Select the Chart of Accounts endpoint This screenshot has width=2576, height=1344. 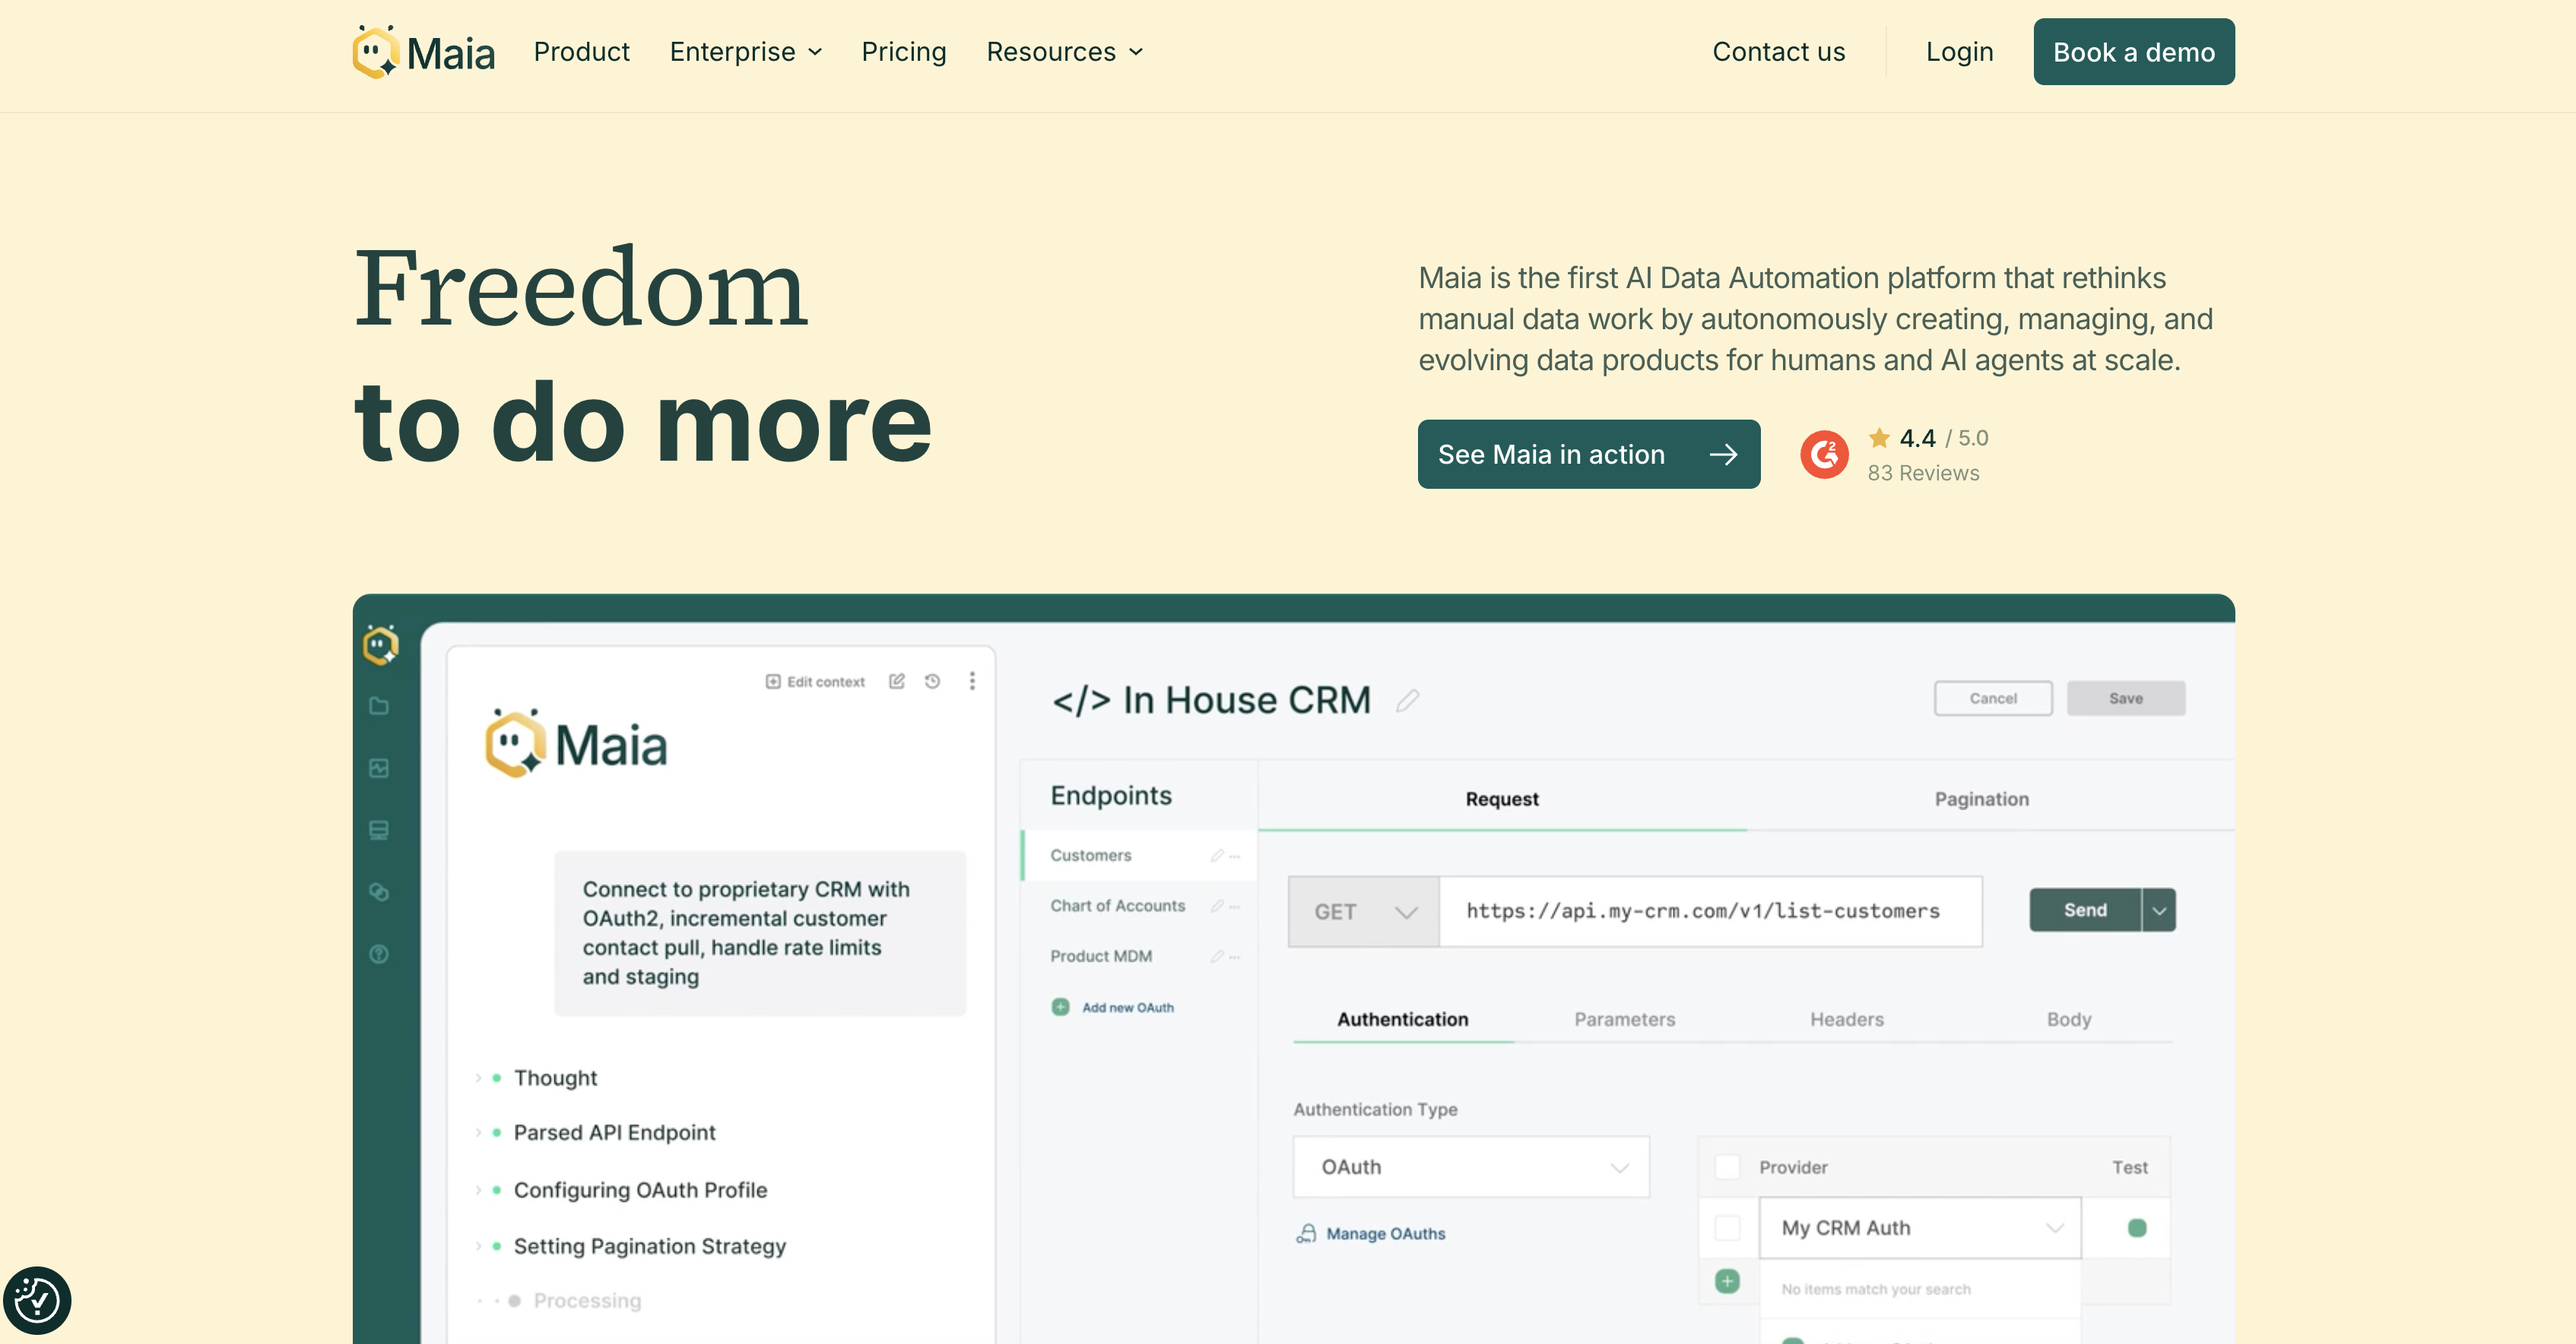(1139, 906)
